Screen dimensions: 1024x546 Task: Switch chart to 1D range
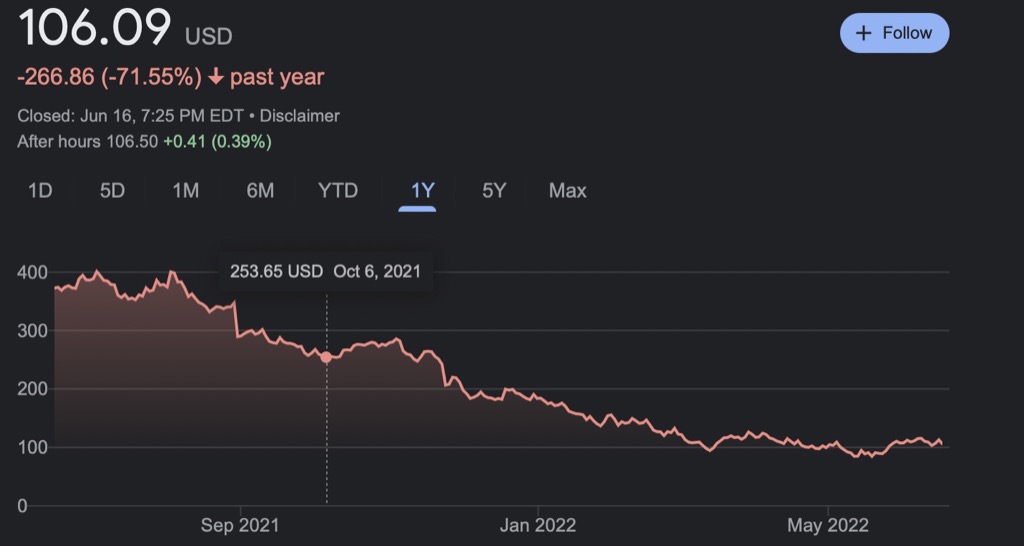[40, 190]
